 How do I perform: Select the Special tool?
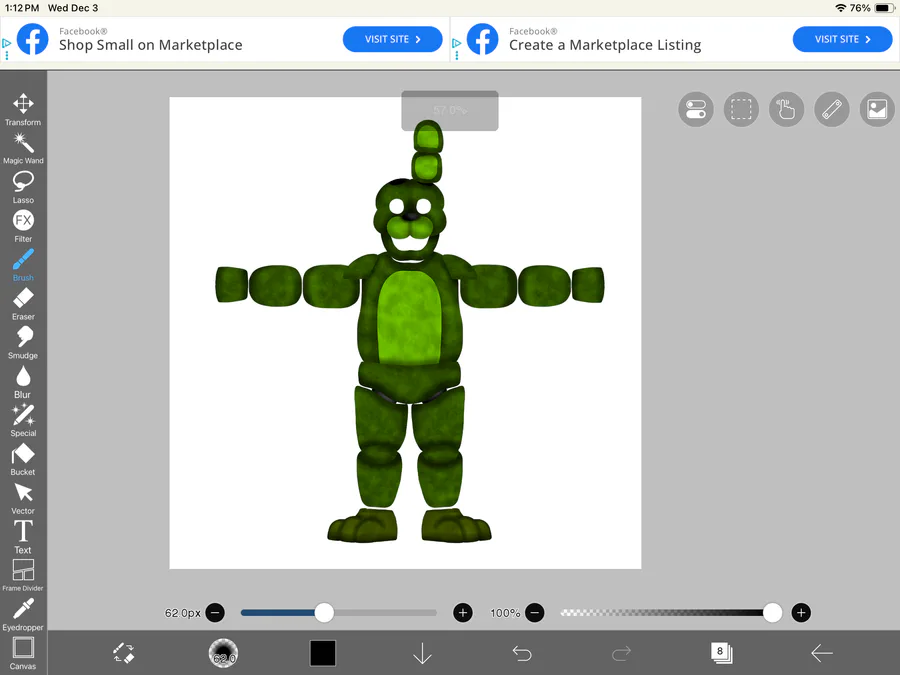pyautogui.click(x=23, y=420)
